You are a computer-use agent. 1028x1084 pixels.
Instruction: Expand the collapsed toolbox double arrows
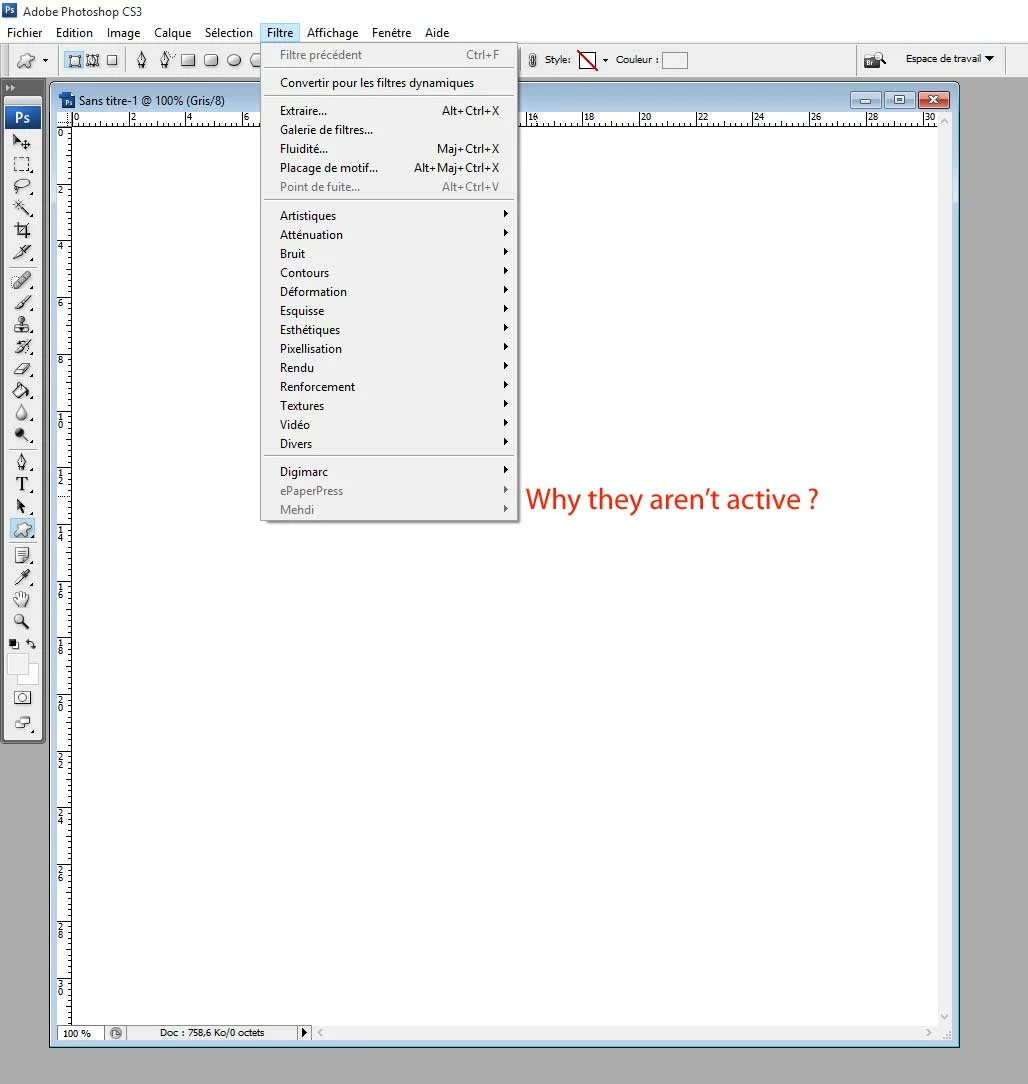click(10, 88)
